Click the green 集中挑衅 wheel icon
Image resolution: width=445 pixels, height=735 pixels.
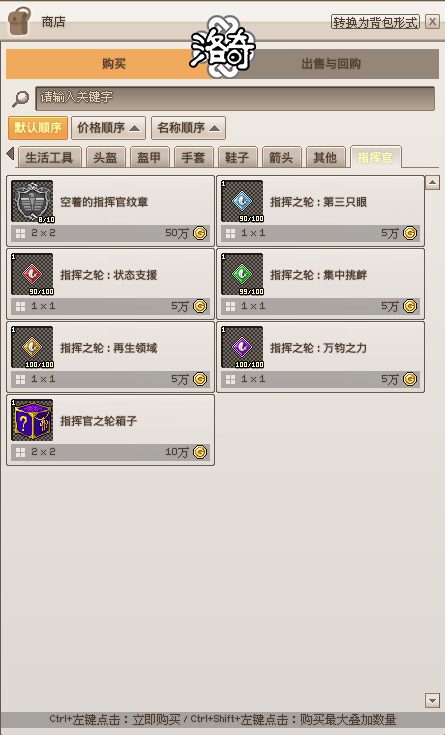(x=242, y=274)
